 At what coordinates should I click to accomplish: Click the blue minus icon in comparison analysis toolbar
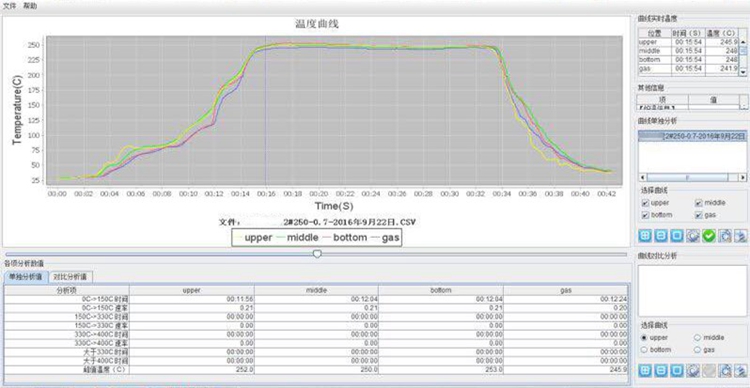click(x=661, y=371)
